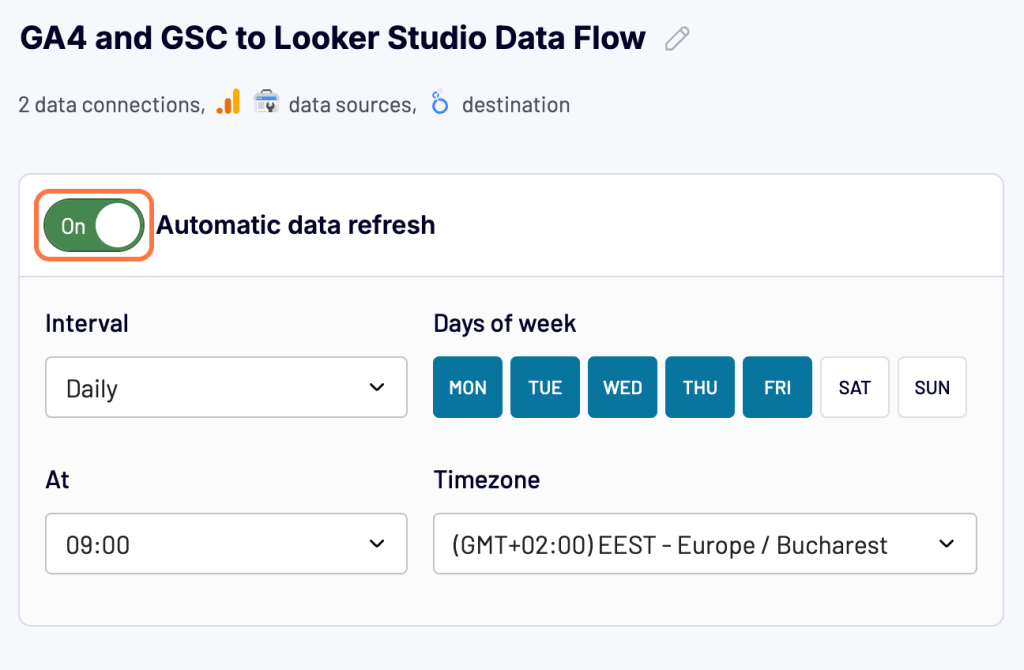Click the 'Days of week' label
This screenshot has width=1024, height=670.
coord(505,324)
